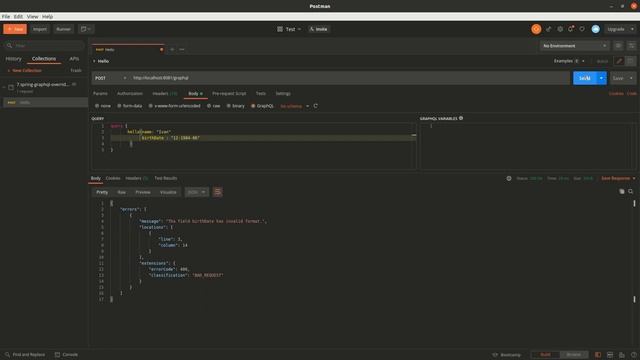Open the Authorization request tab
Screen dimensions: 640x360
pyautogui.click(x=130, y=93)
